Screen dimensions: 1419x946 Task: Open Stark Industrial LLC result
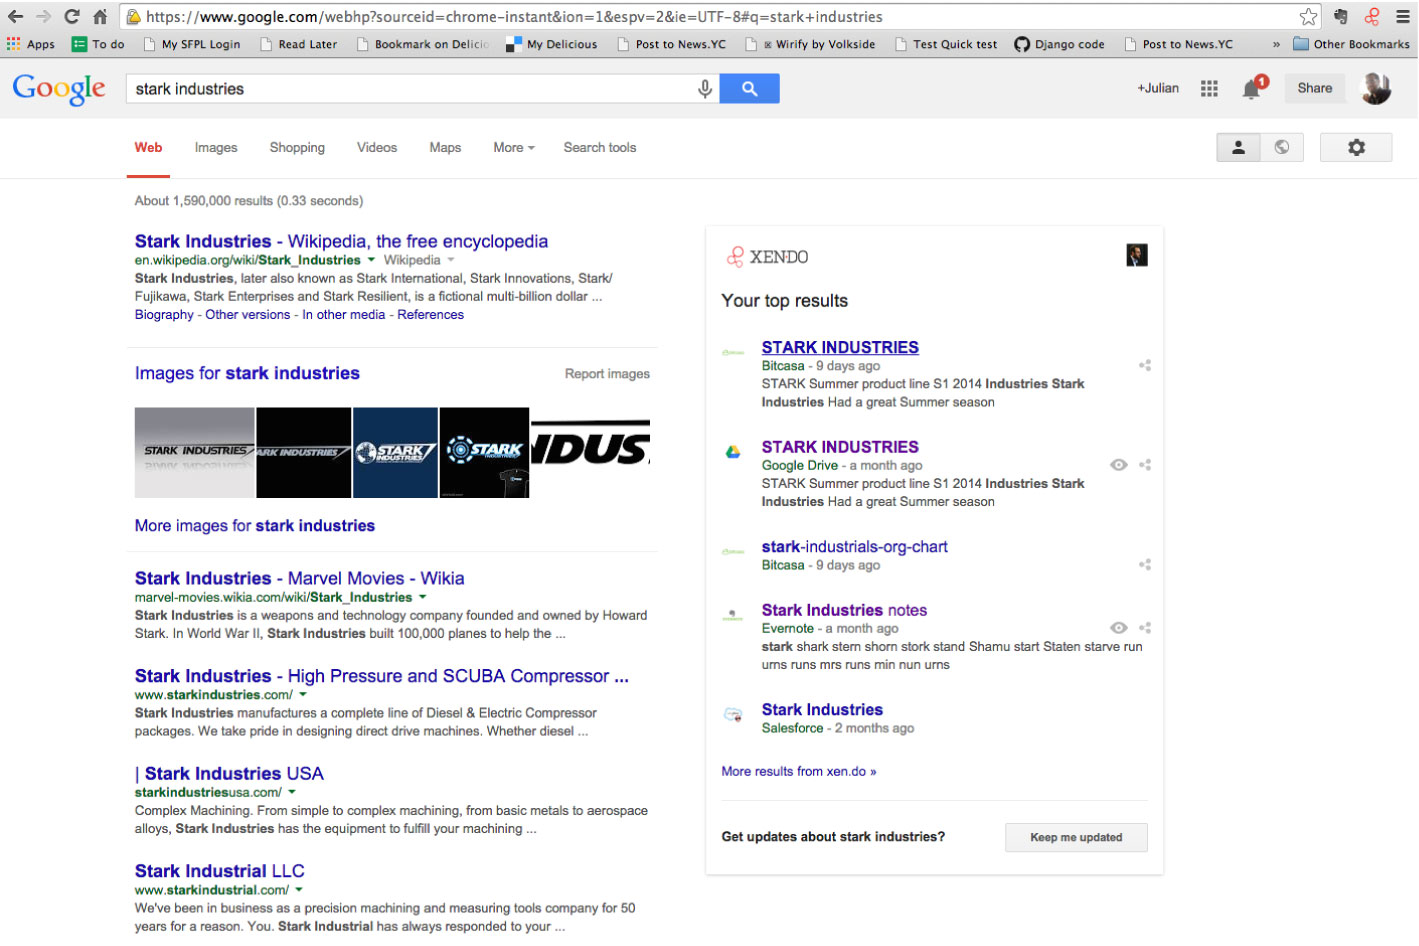point(220,871)
